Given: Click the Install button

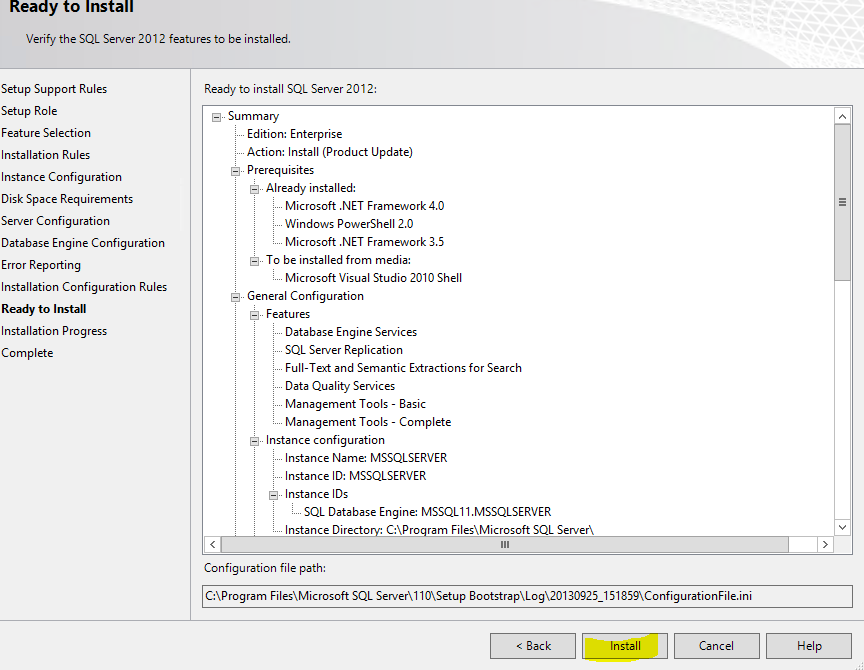Looking at the screenshot, I should click(624, 646).
